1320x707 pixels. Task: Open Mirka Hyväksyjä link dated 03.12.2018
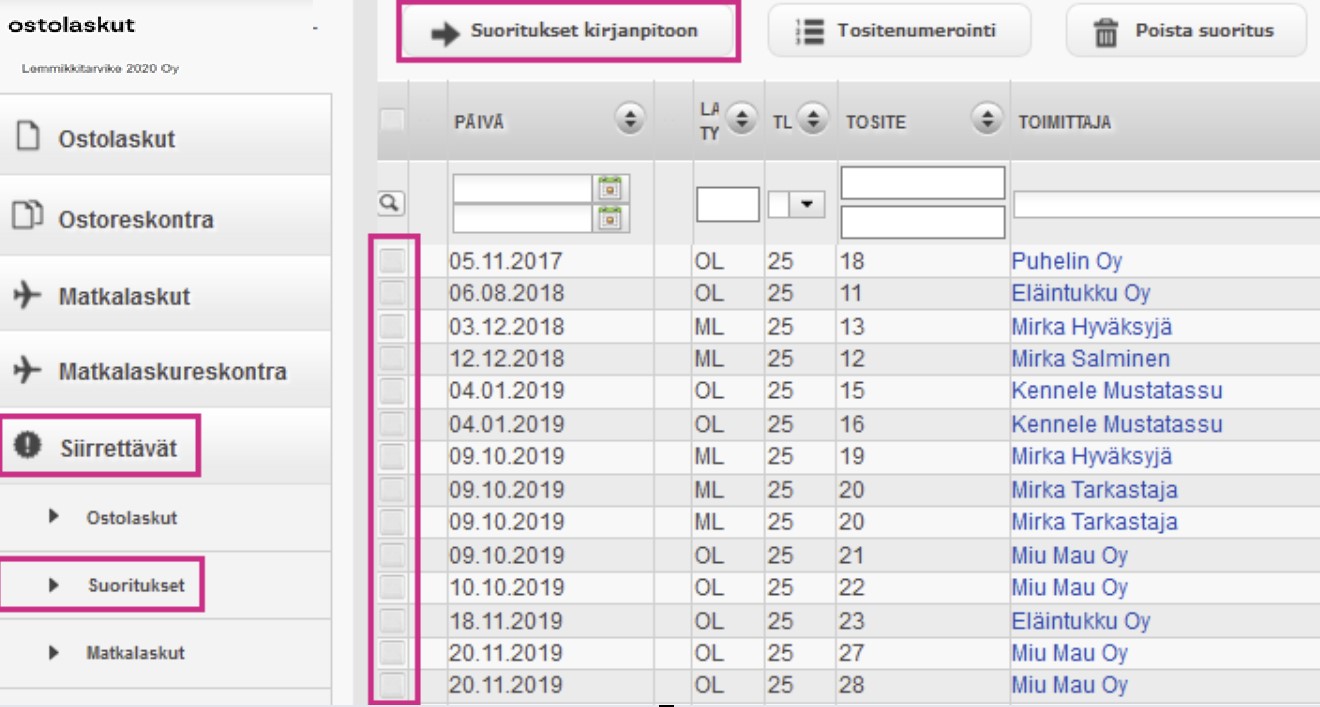[1091, 327]
